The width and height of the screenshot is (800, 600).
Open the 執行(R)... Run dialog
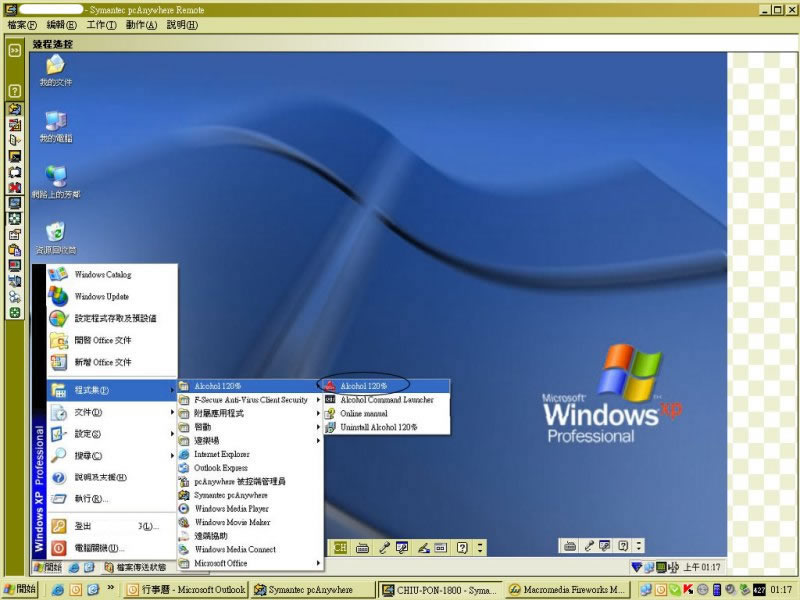click(112, 499)
